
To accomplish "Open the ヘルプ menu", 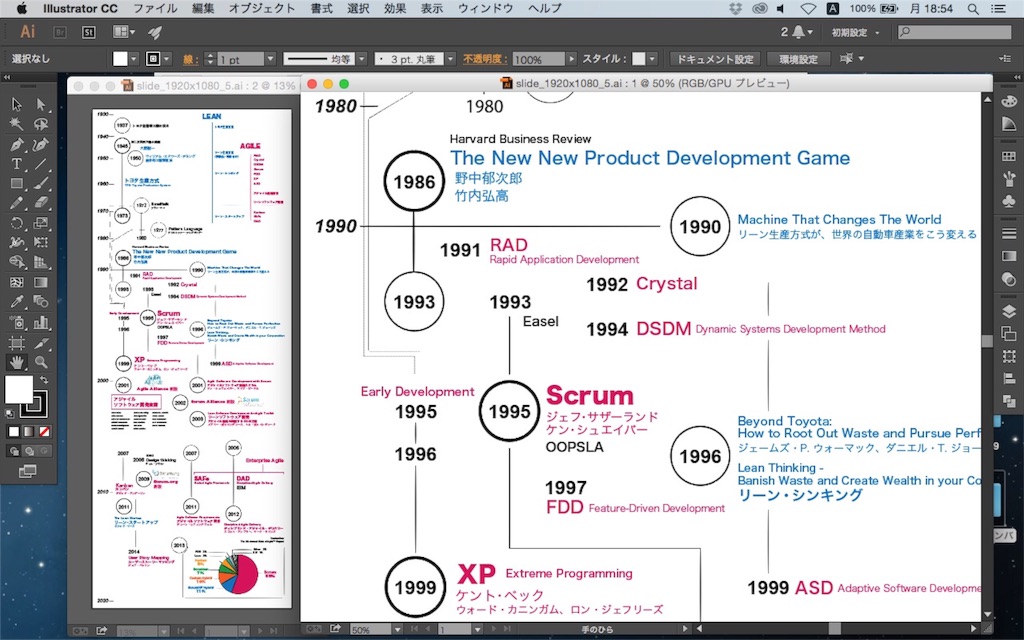I will 544,8.
